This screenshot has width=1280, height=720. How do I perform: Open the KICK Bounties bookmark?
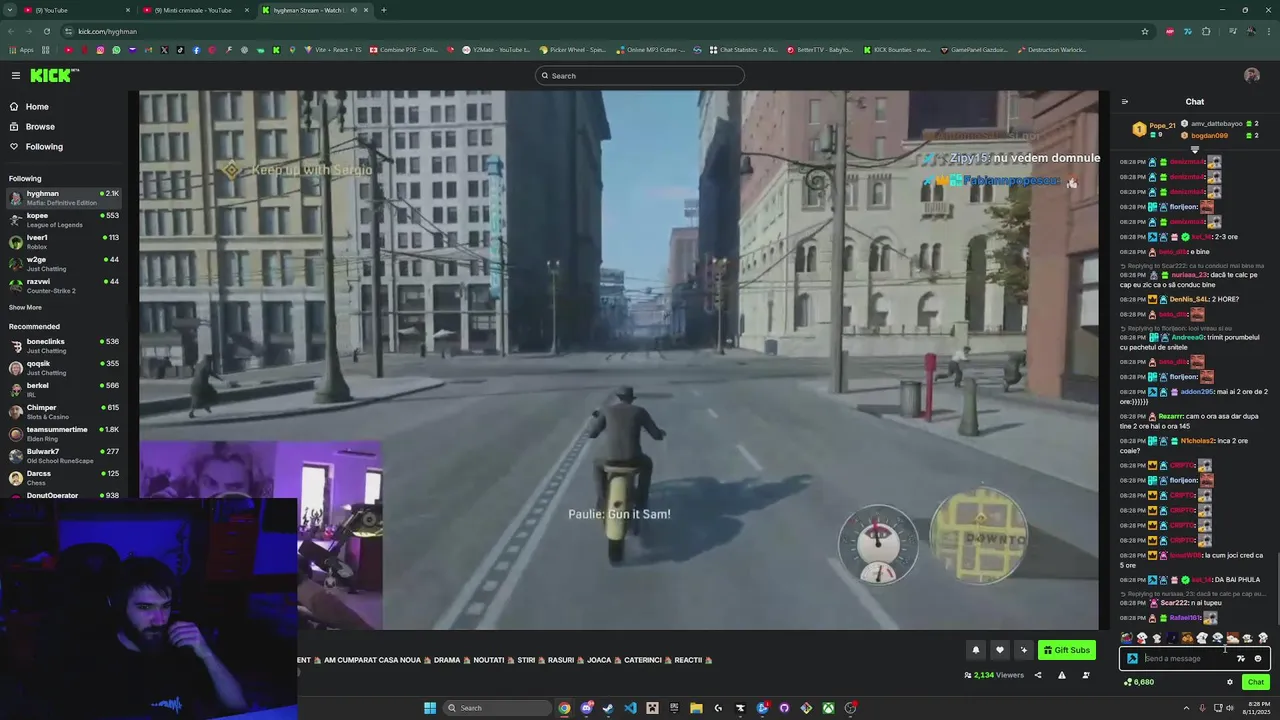896,50
